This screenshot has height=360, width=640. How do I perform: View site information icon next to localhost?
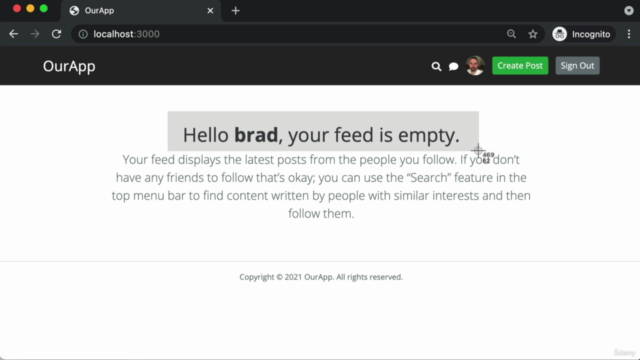click(83, 34)
